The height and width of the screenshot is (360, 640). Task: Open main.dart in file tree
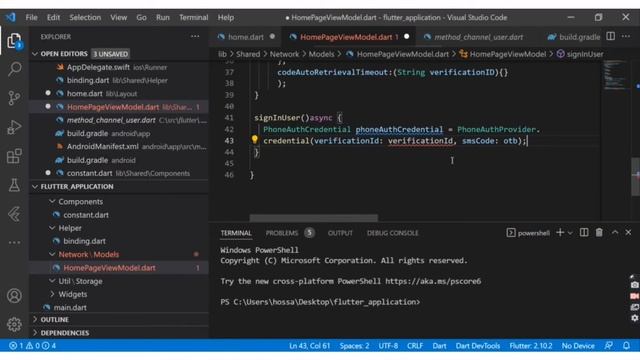click(x=70, y=307)
